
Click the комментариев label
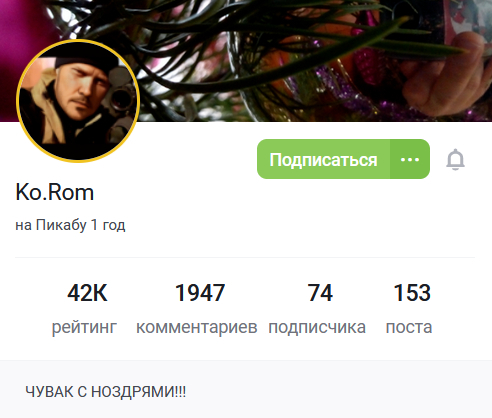pos(197,327)
